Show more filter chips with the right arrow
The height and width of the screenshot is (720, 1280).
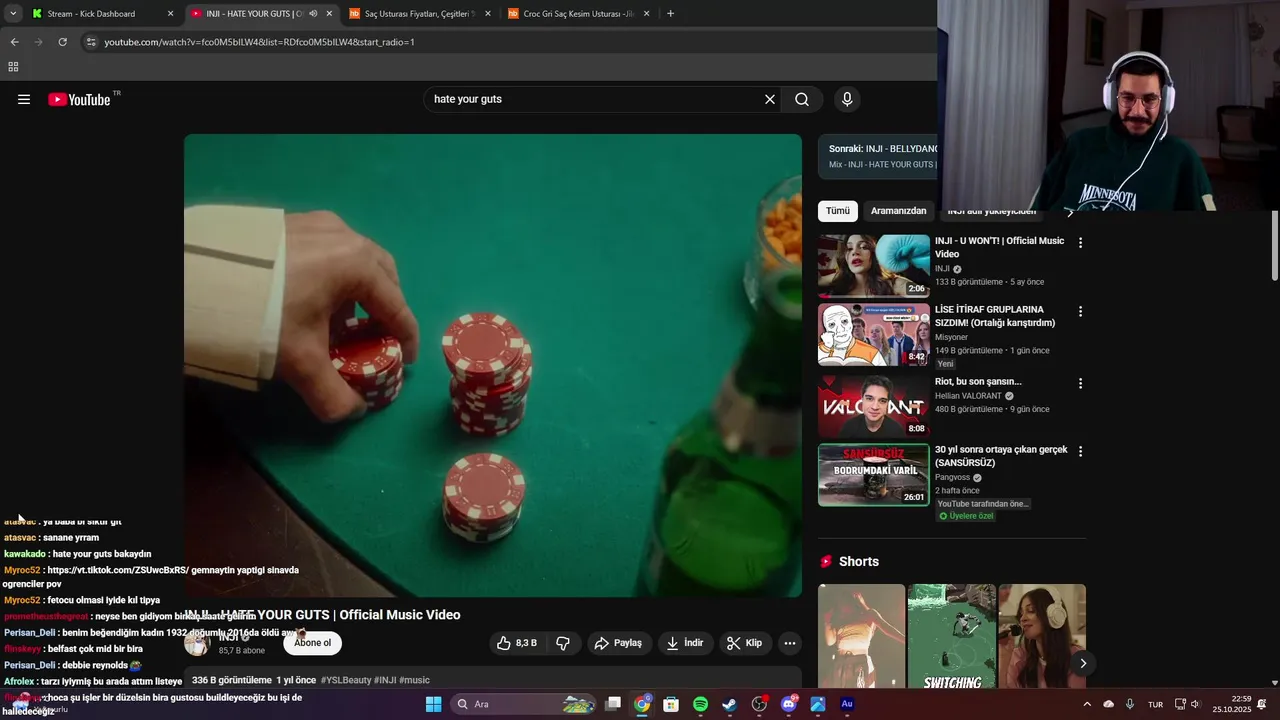tap(1069, 212)
